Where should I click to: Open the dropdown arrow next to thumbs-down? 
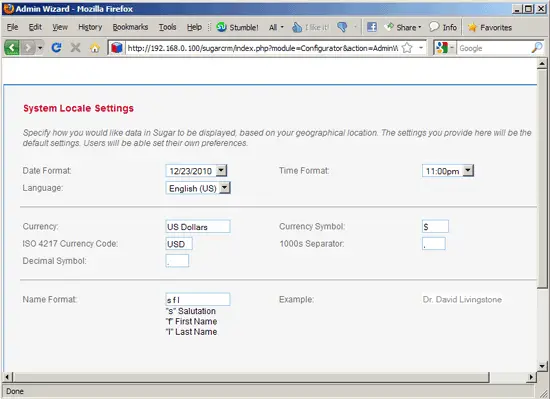pos(355,27)
